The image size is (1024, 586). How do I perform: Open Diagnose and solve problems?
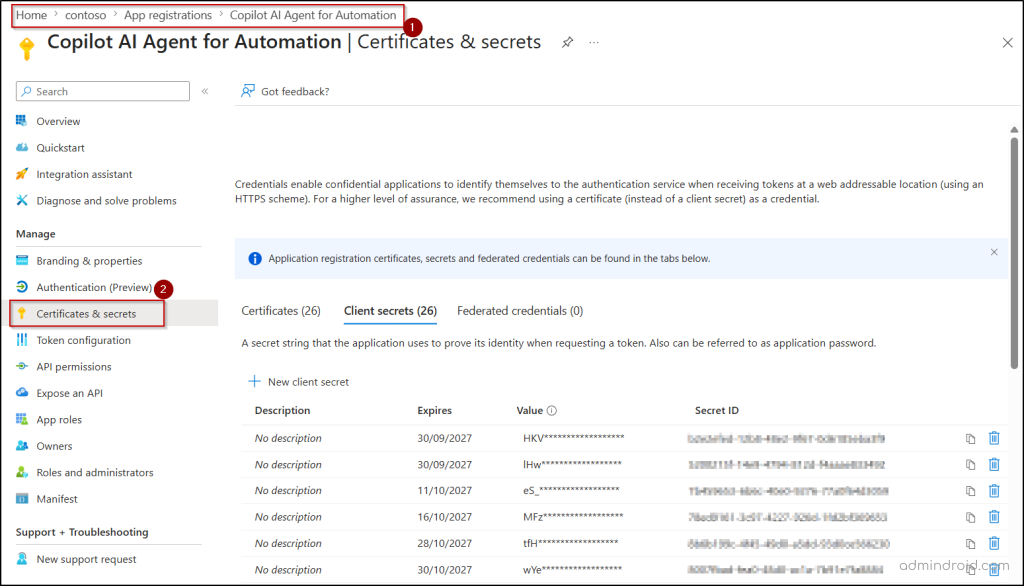pyautogui.click(x=106, y=201)
